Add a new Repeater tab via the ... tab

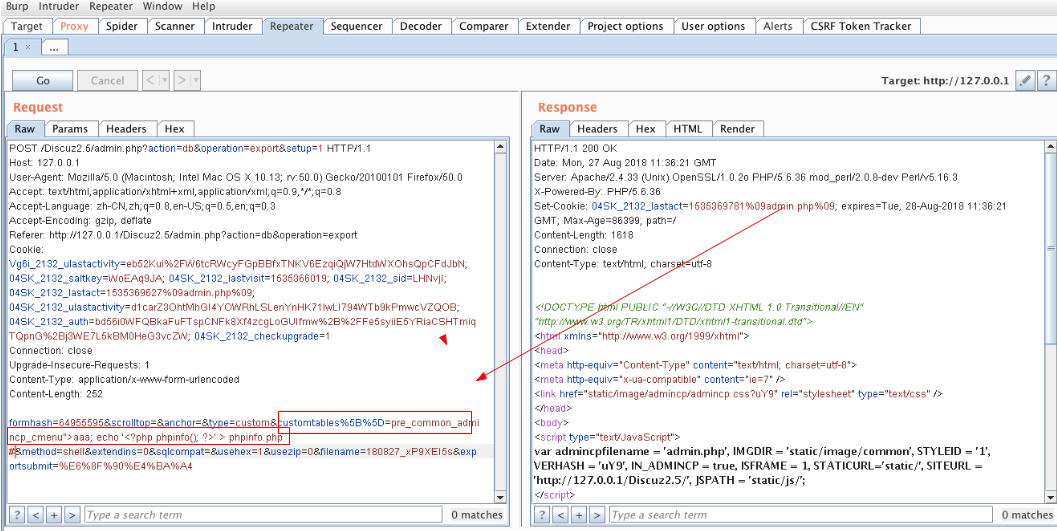tap(54, 47)
